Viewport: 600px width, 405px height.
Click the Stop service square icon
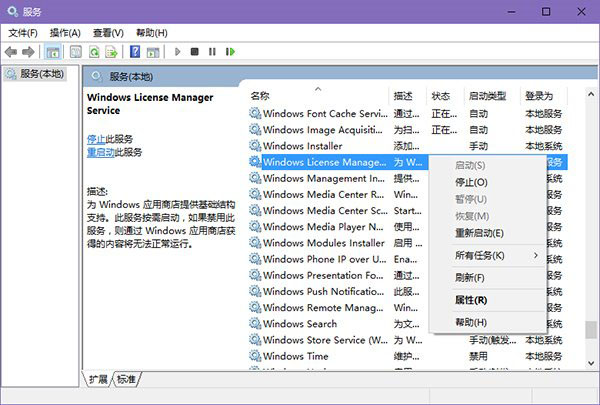click(x=194, y=52)
